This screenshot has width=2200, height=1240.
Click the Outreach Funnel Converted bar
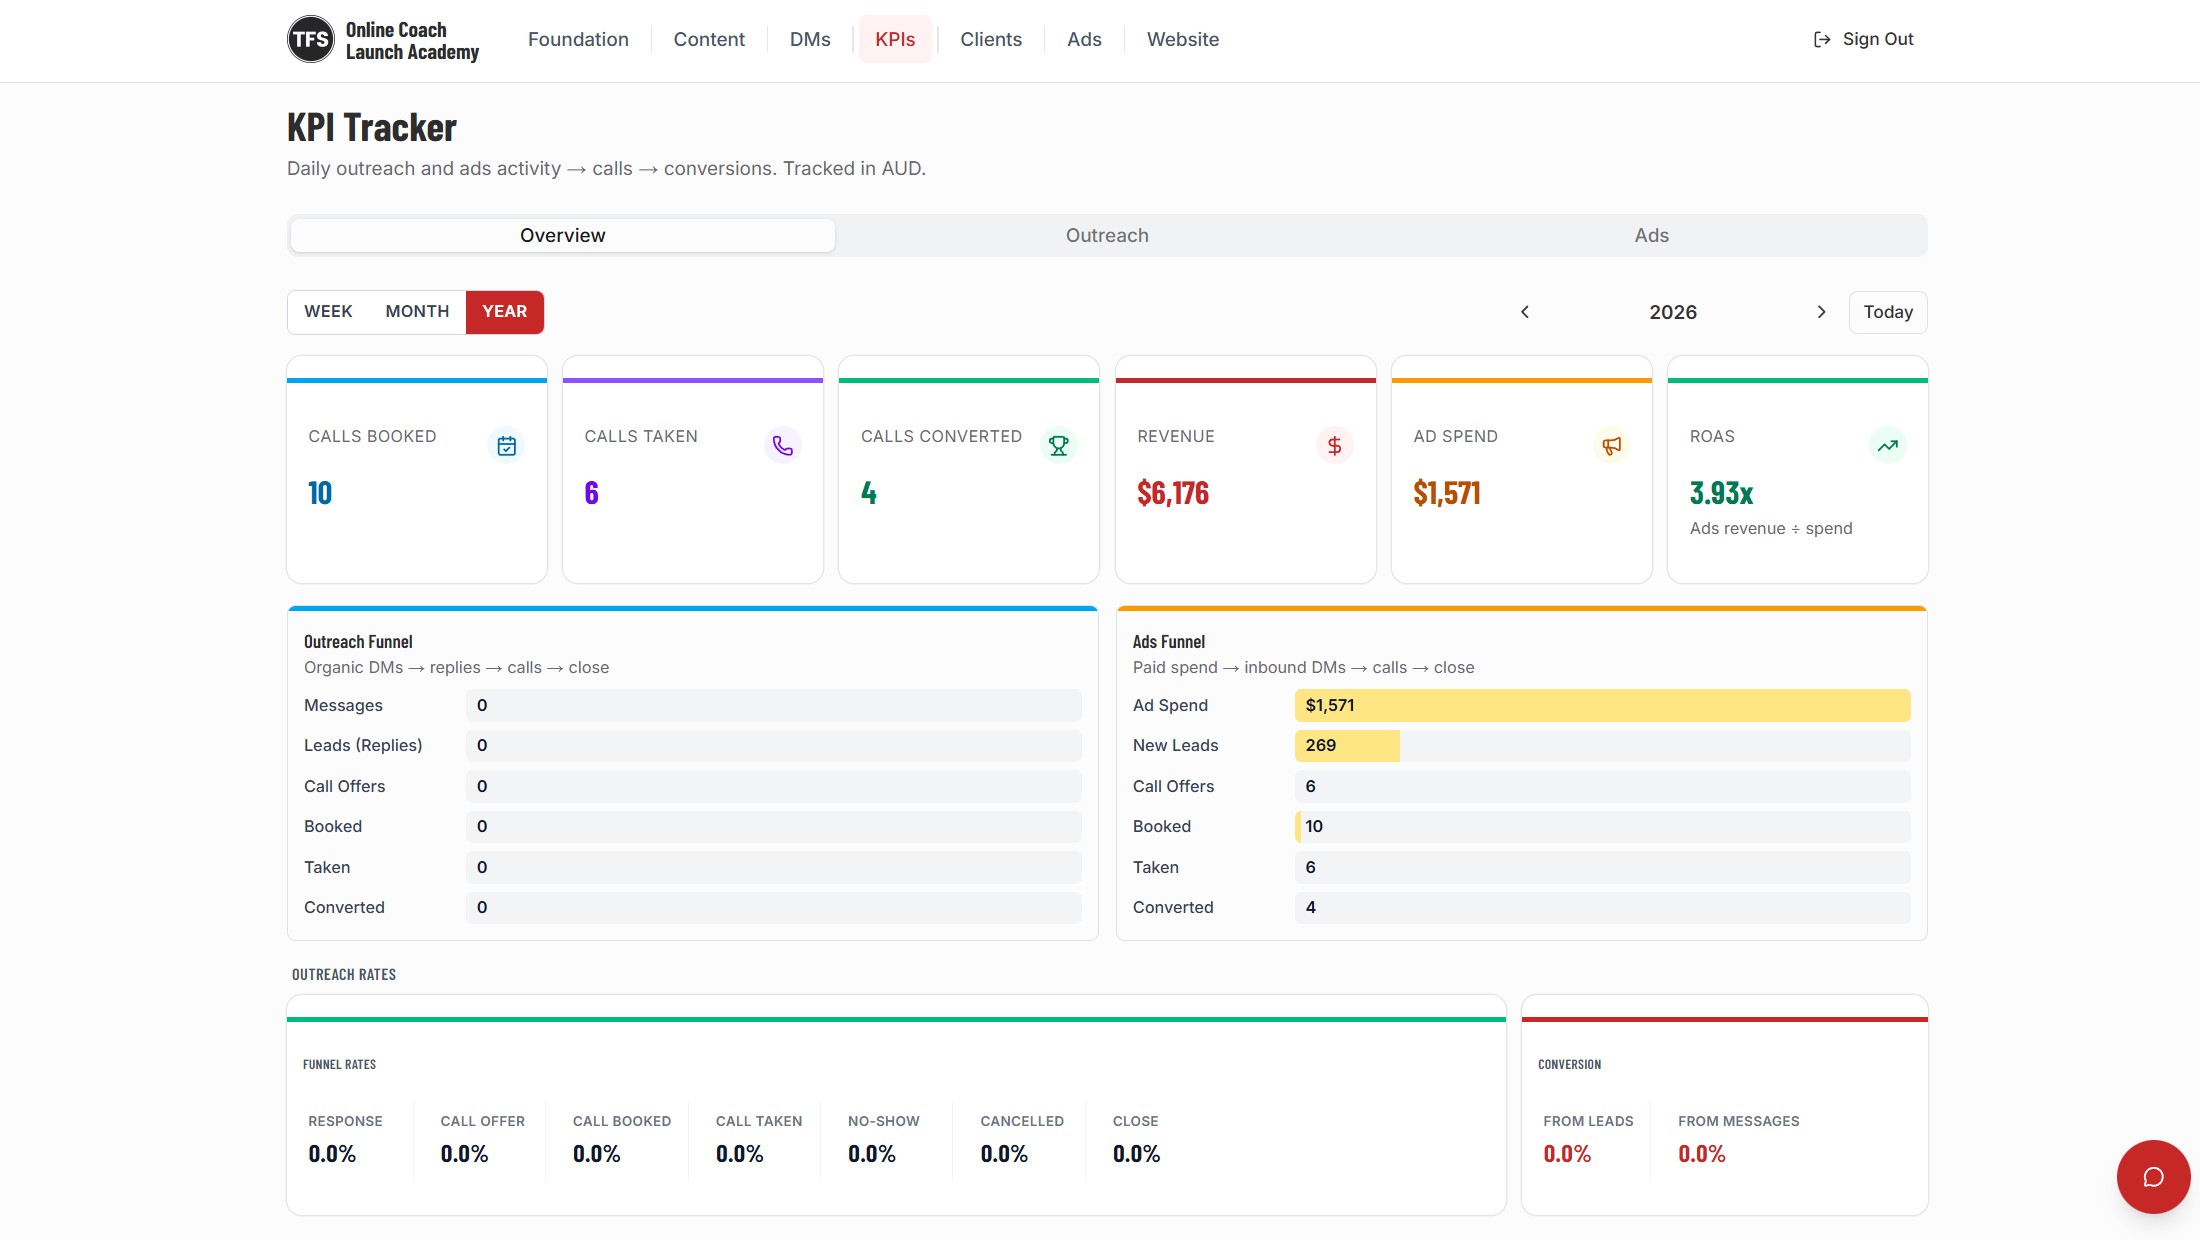click(773, 908)
